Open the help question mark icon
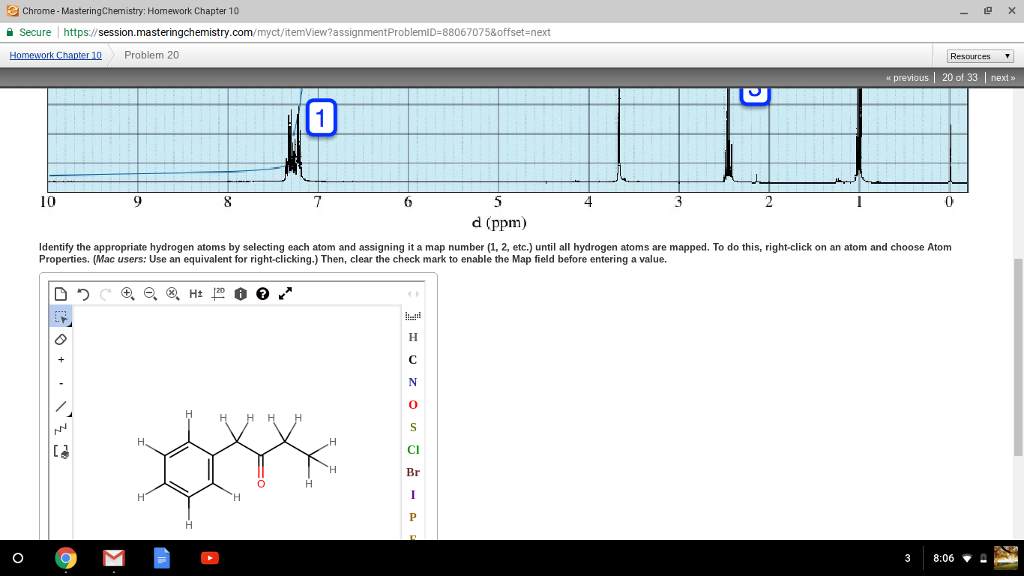Screen dimensions: 1024x576 [x=261, y=293]
